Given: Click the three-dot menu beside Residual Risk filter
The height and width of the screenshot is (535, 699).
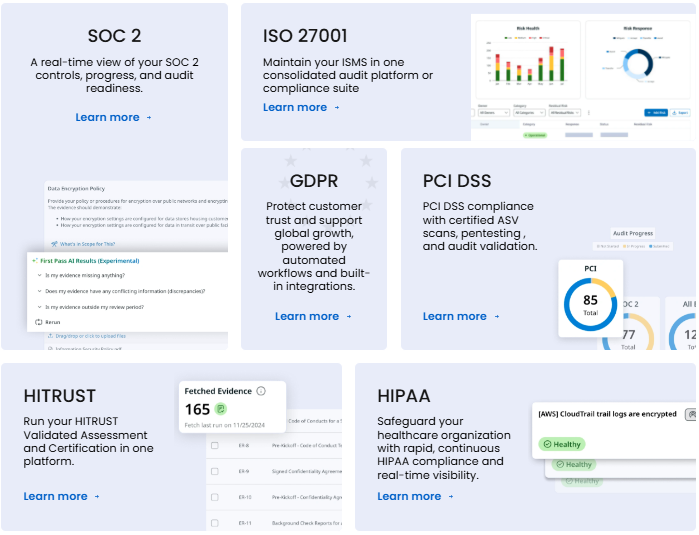Looking at the screenshot, I should pyautogui.click(x=589, y=113).
